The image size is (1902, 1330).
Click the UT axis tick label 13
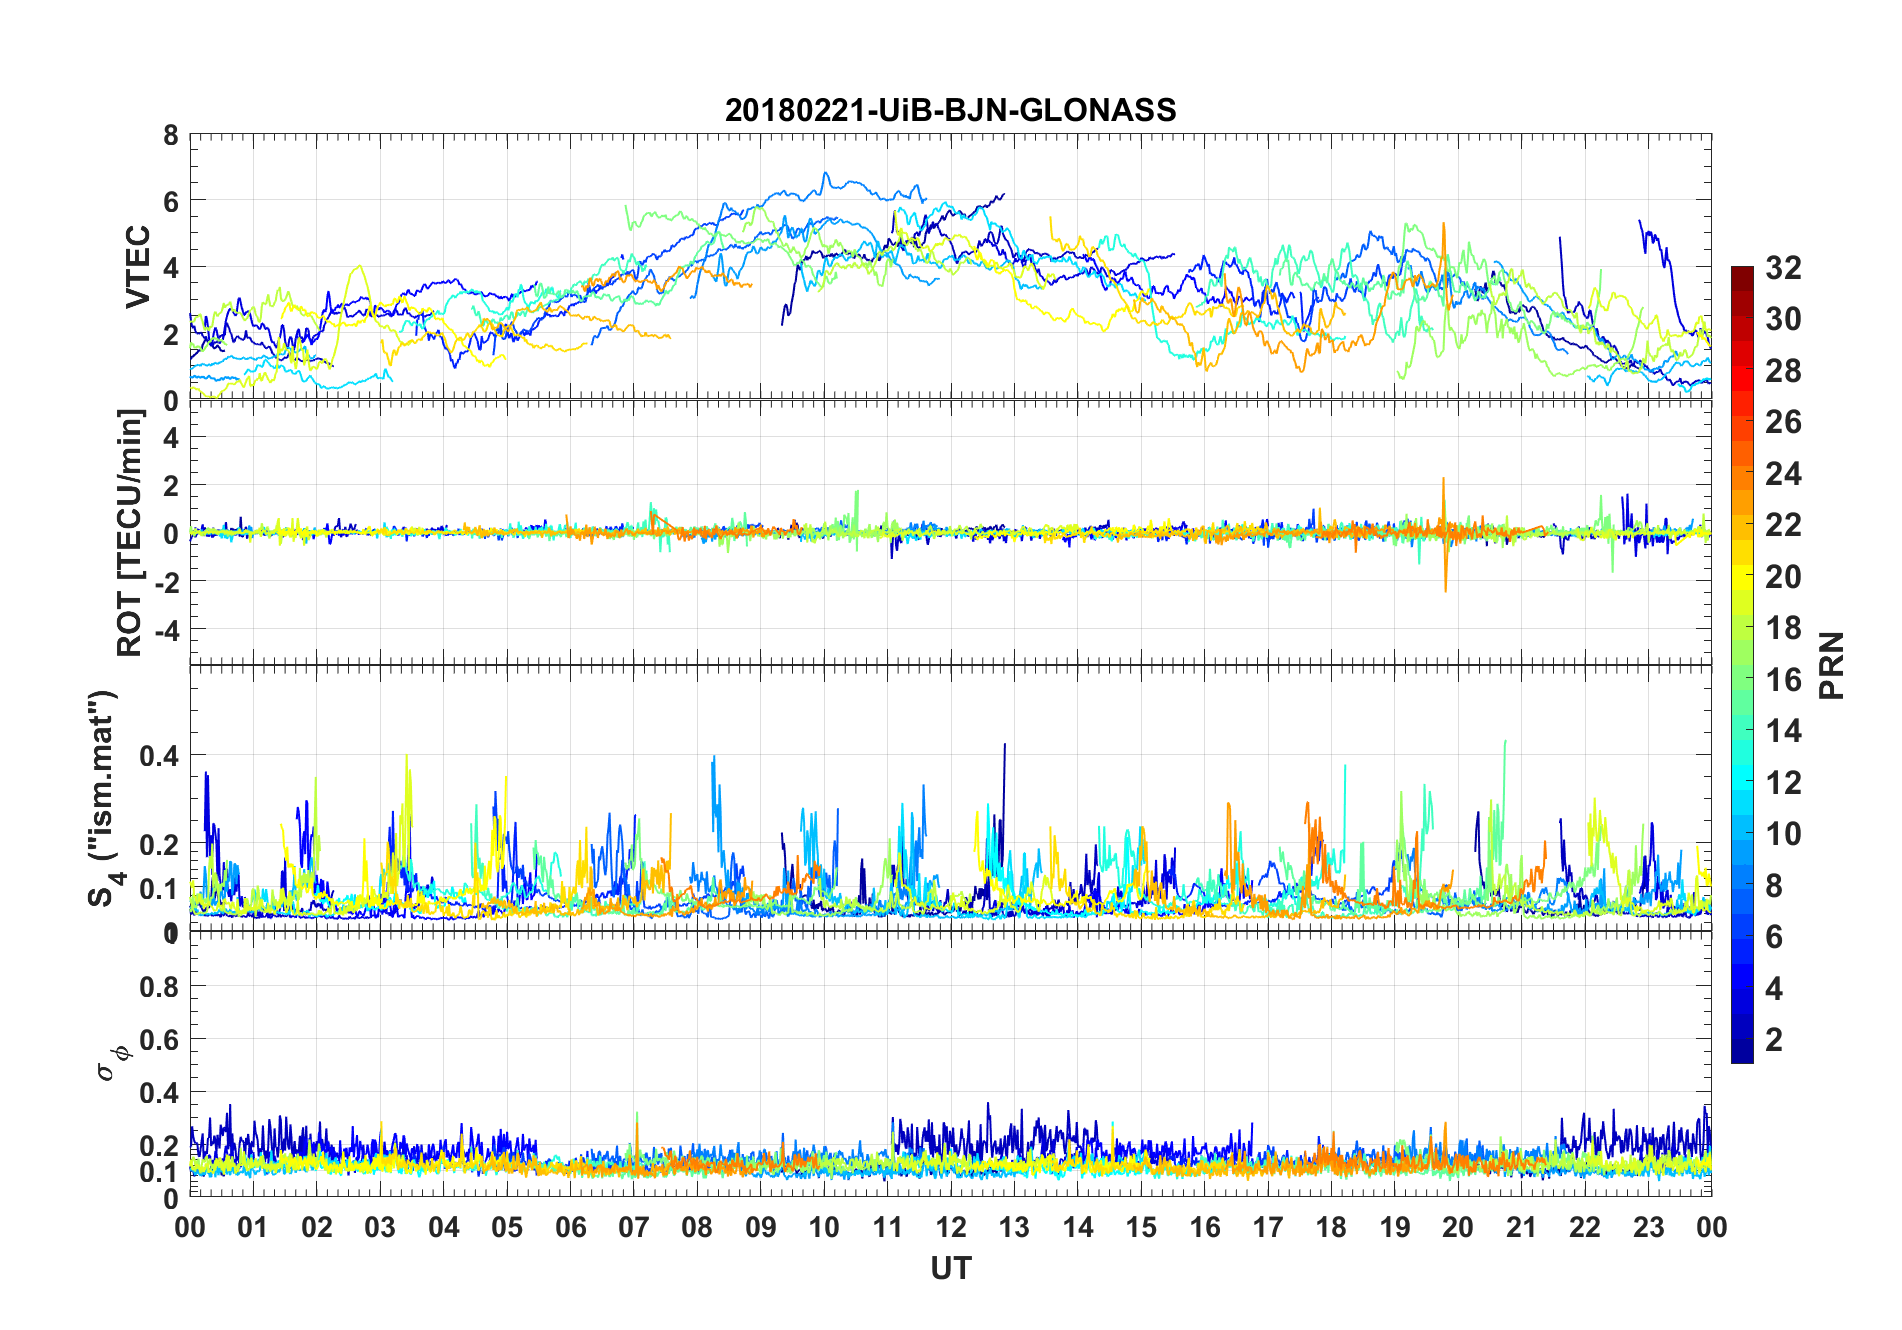1014,1227
